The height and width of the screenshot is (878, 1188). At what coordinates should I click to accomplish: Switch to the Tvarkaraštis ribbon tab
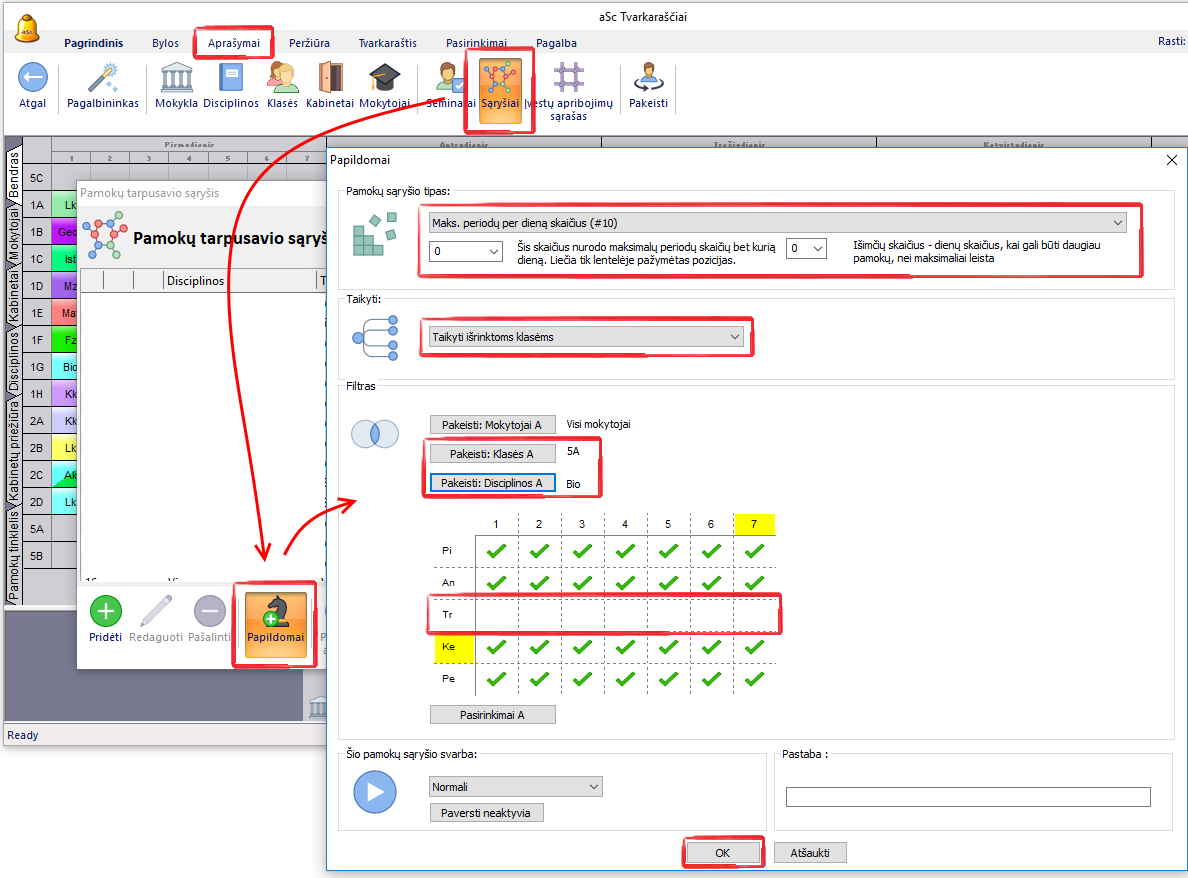point(387,43)
